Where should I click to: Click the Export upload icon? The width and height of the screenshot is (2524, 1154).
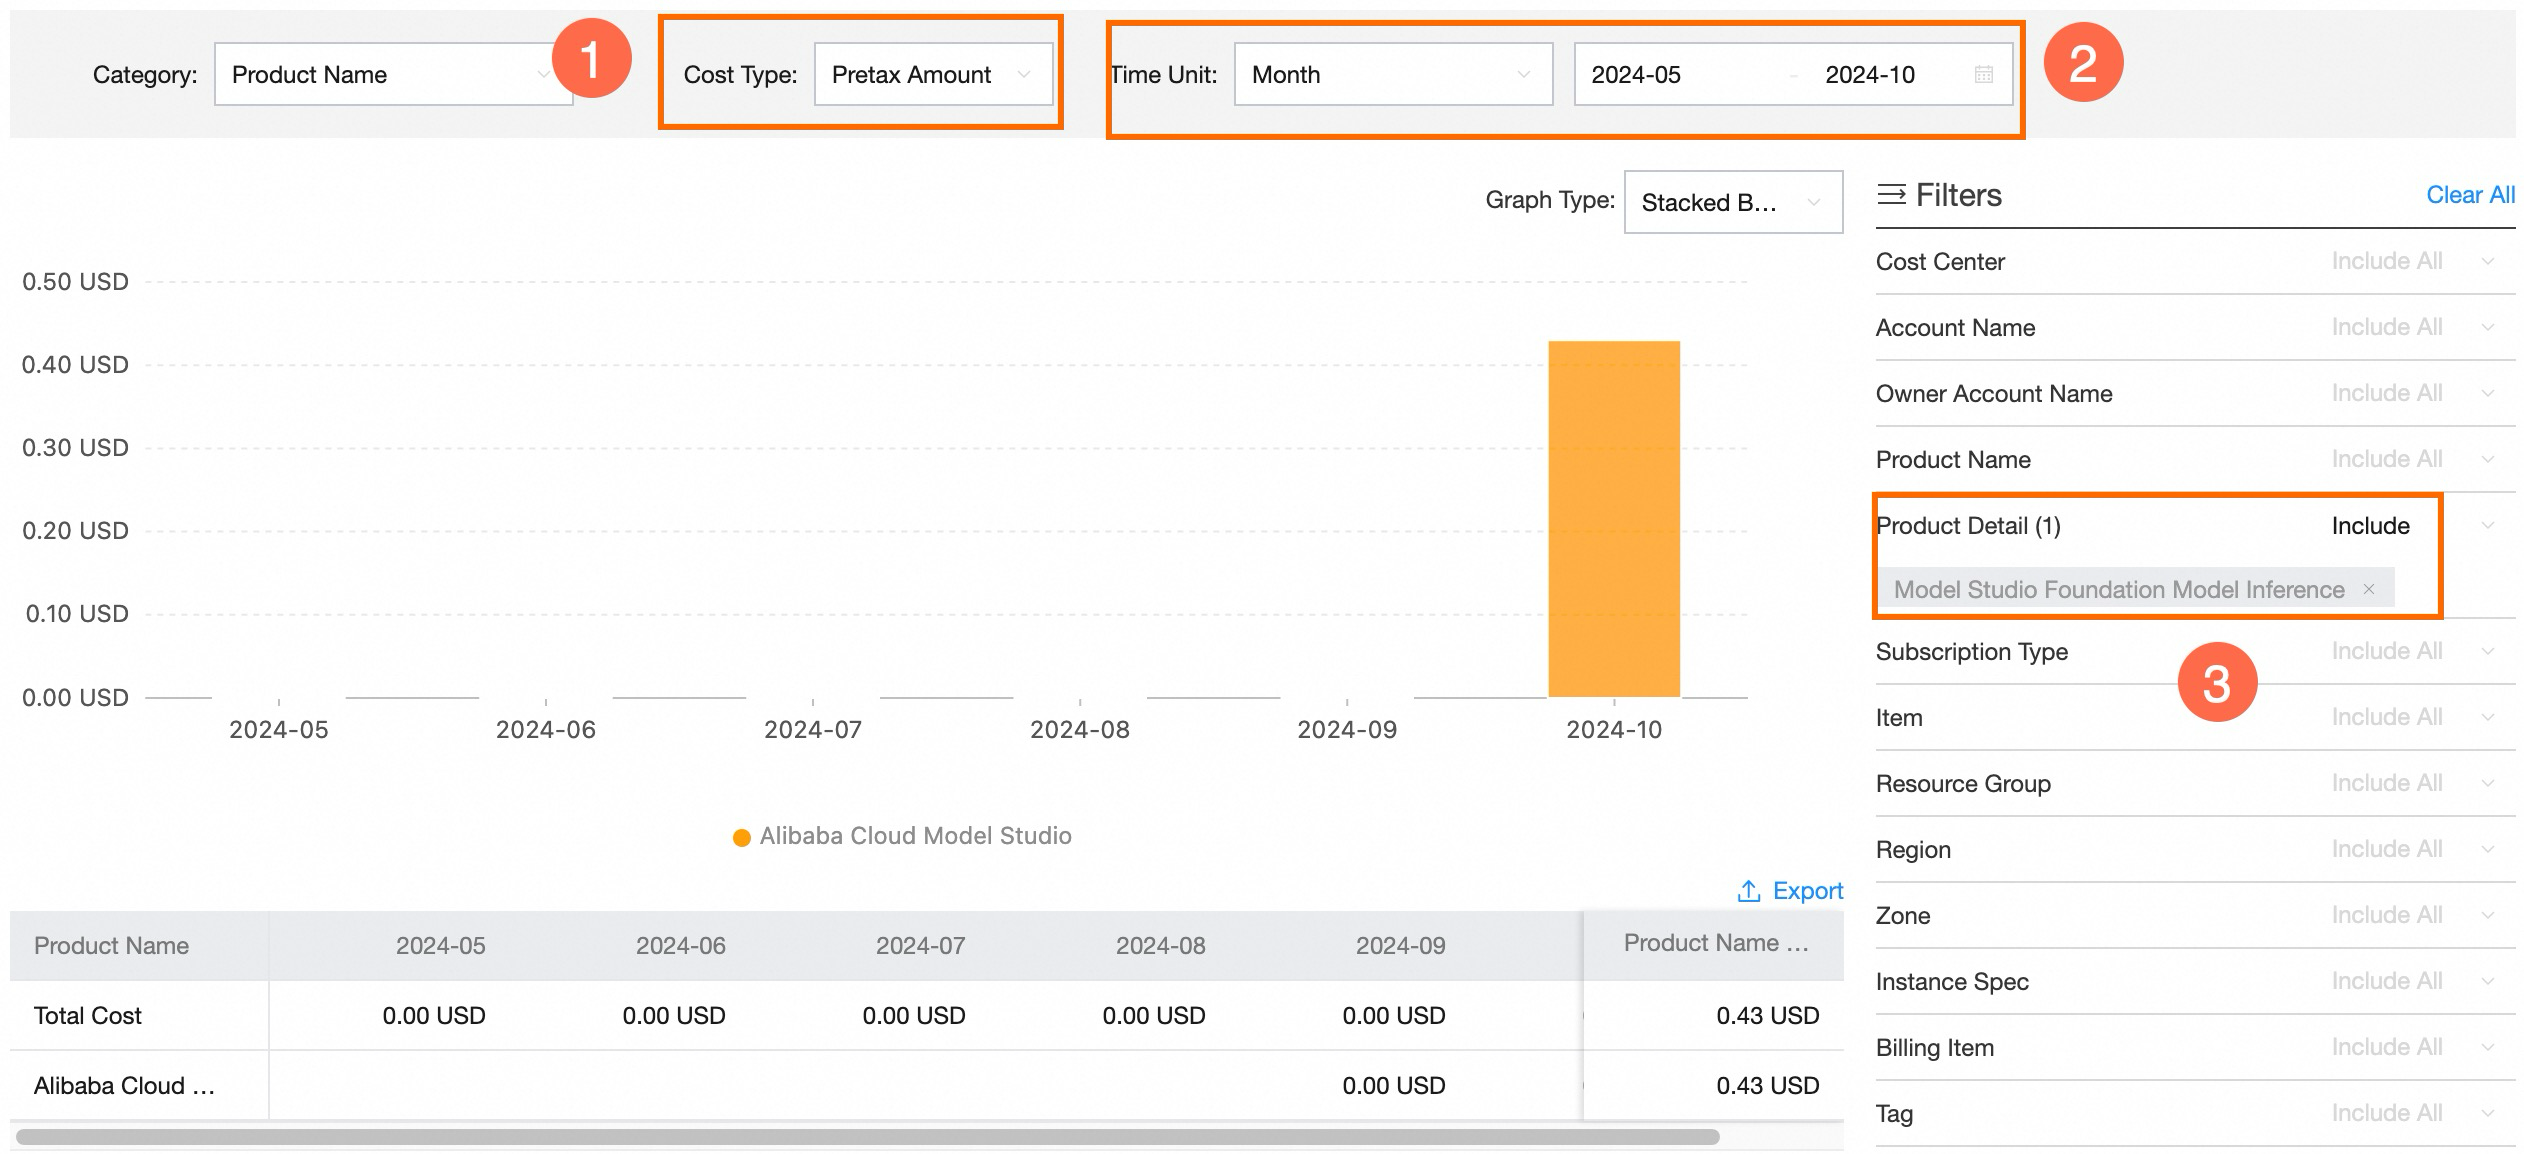[x=1748, y=890]
